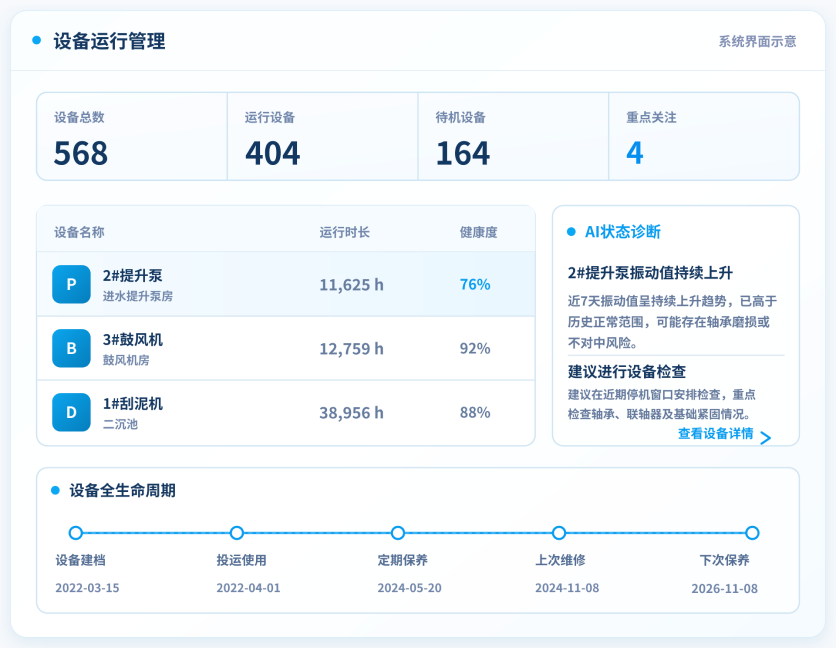Click the 建议进行设备检查 heading
Screen dimensions: 836x648
coord(626,372)
